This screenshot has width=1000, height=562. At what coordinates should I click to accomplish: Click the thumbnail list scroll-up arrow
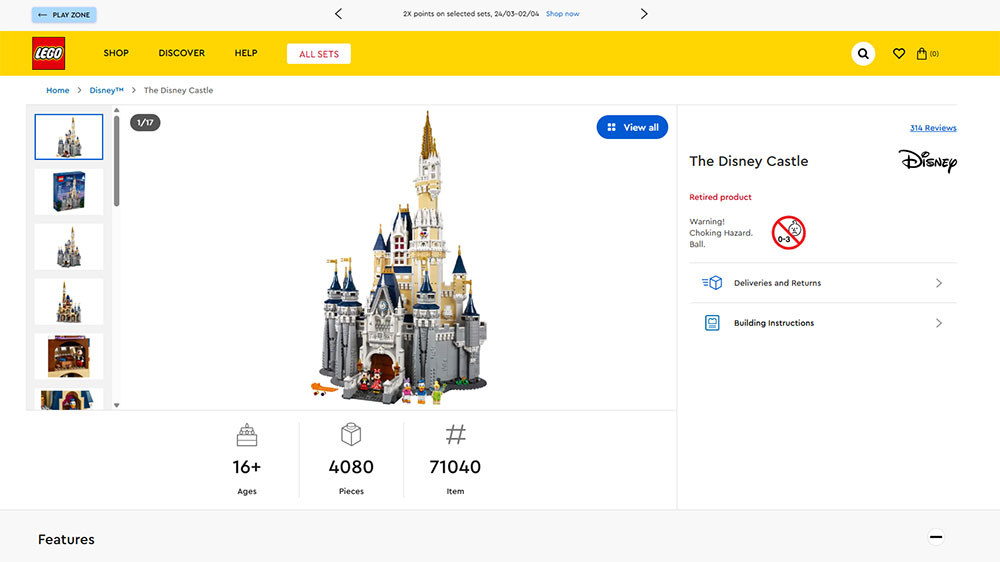point(116,110)
